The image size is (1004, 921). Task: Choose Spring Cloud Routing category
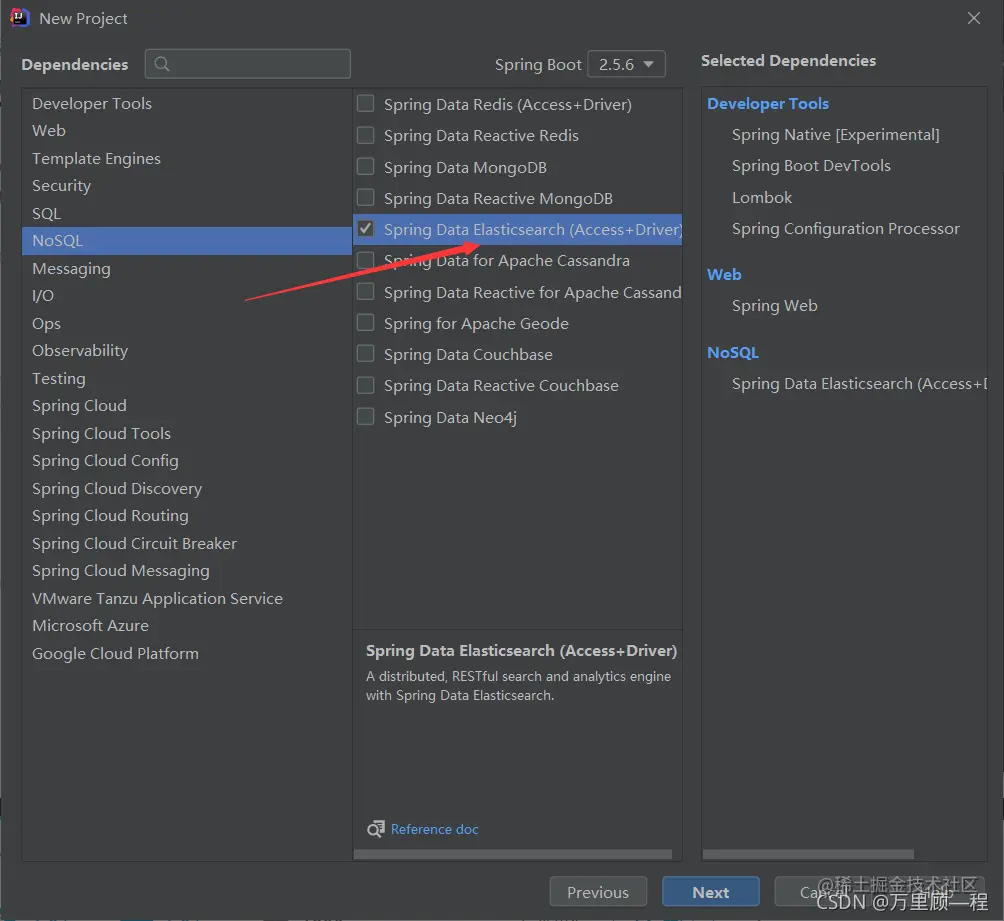pyautogui.click(x=186, y=516)
